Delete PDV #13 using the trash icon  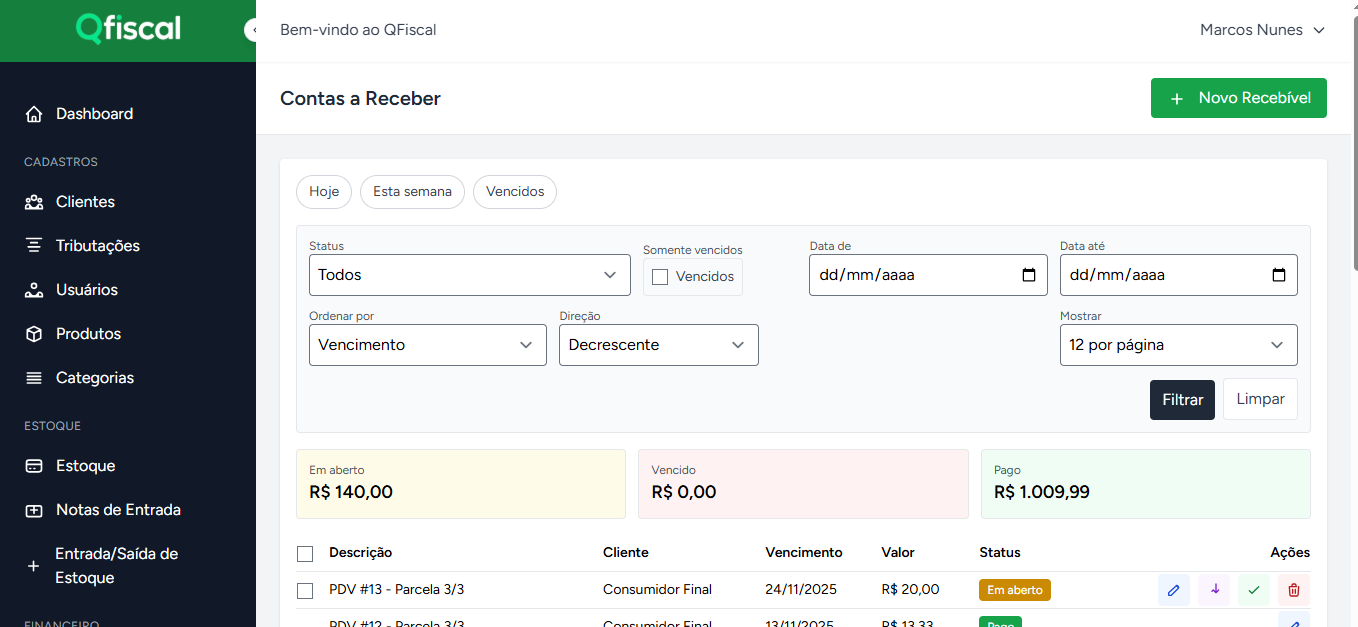pyautogui.click(x=1294, y=590)
